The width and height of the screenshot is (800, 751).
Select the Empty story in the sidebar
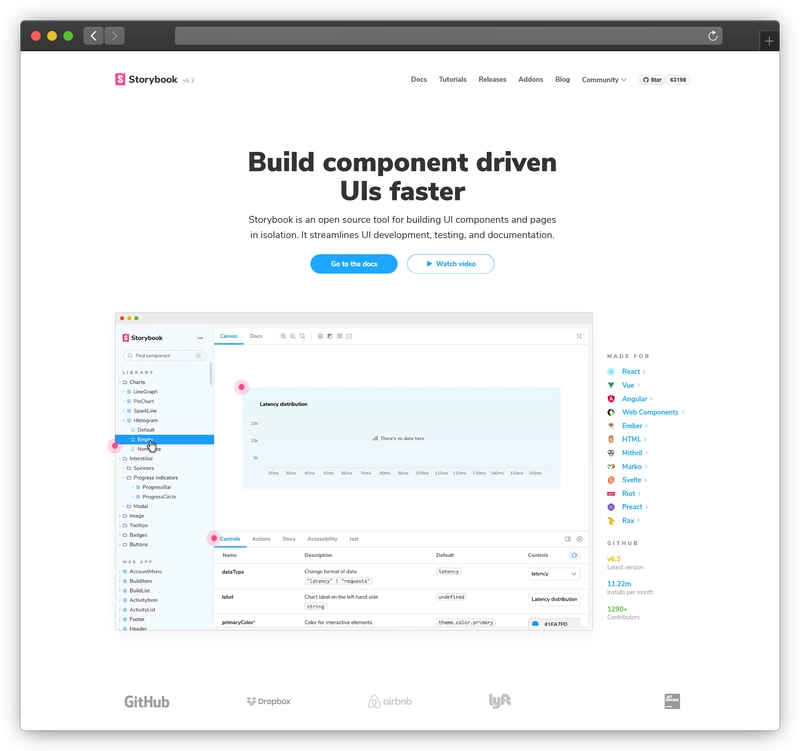coord(164,440)
